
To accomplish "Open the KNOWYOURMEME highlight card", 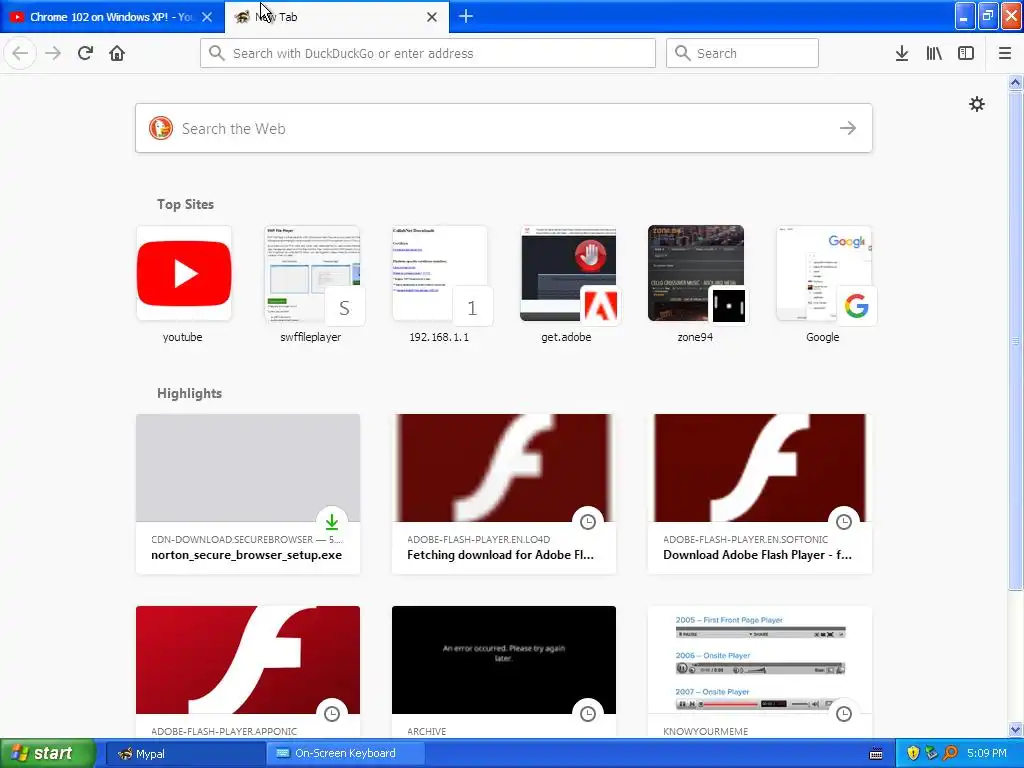I will pyautogui.click(x=760, y=672).
